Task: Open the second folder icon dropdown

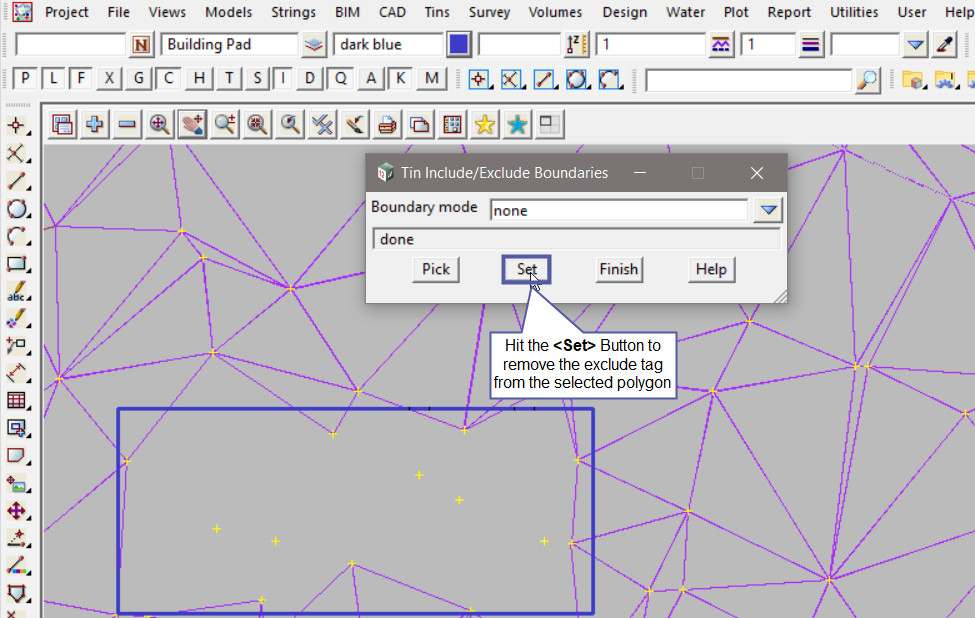Action: [945, 80]
